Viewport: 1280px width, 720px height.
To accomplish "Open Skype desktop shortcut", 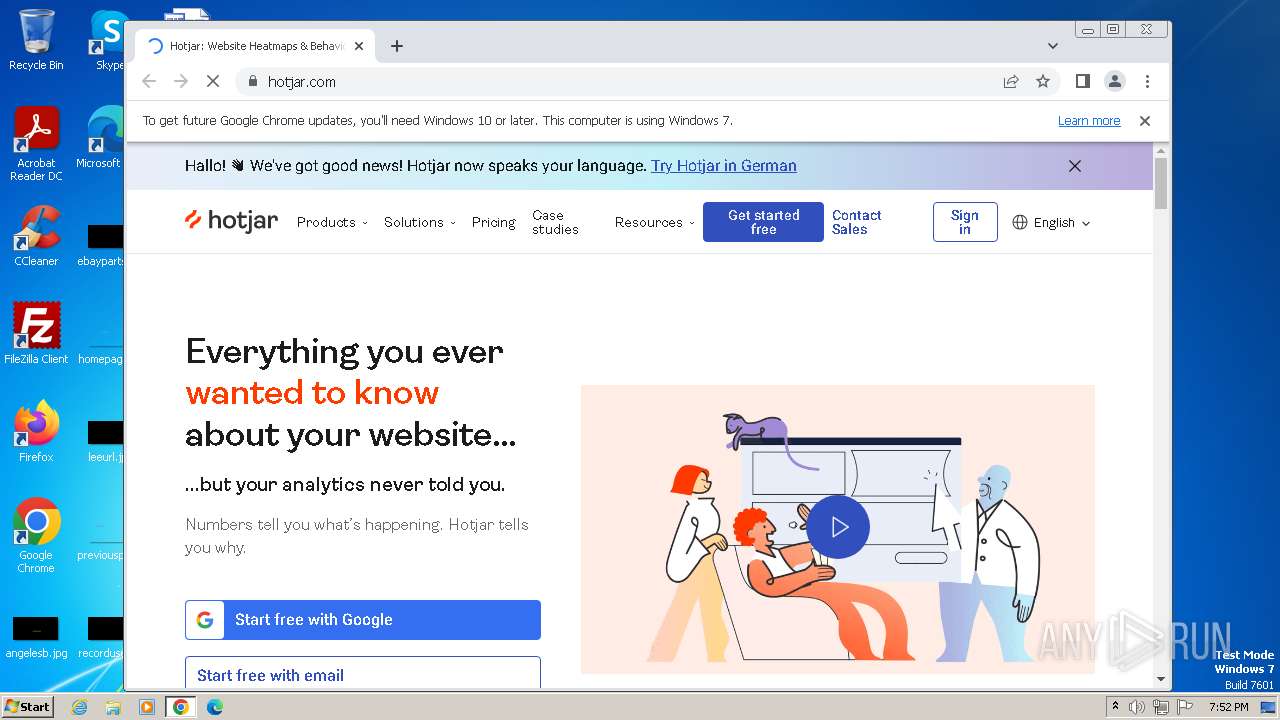I will pyautogui.click(x=108, y=40).
